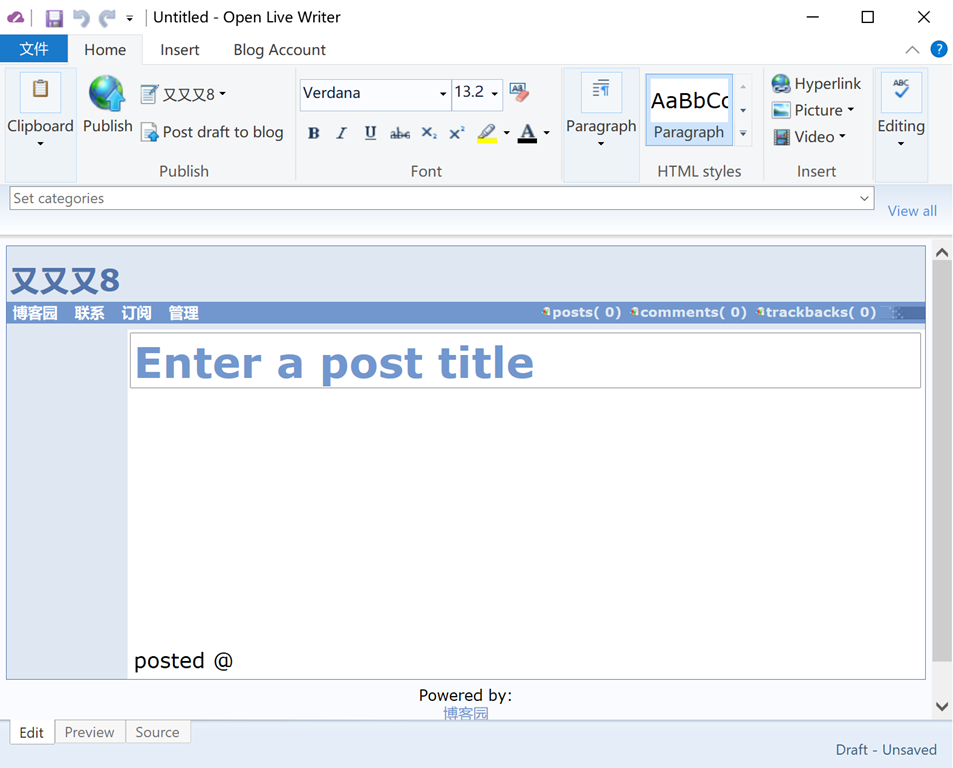Click the 联系 link in blog nav bar
Screen dimensions: 953x768
coord(89,313)
